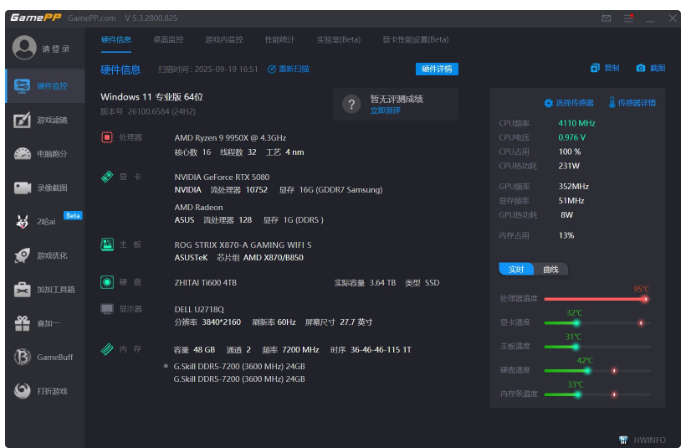Click the "352MHz" GPU frequency value
The height and width of the screenshot is (448, 684).
pos(574,186)
